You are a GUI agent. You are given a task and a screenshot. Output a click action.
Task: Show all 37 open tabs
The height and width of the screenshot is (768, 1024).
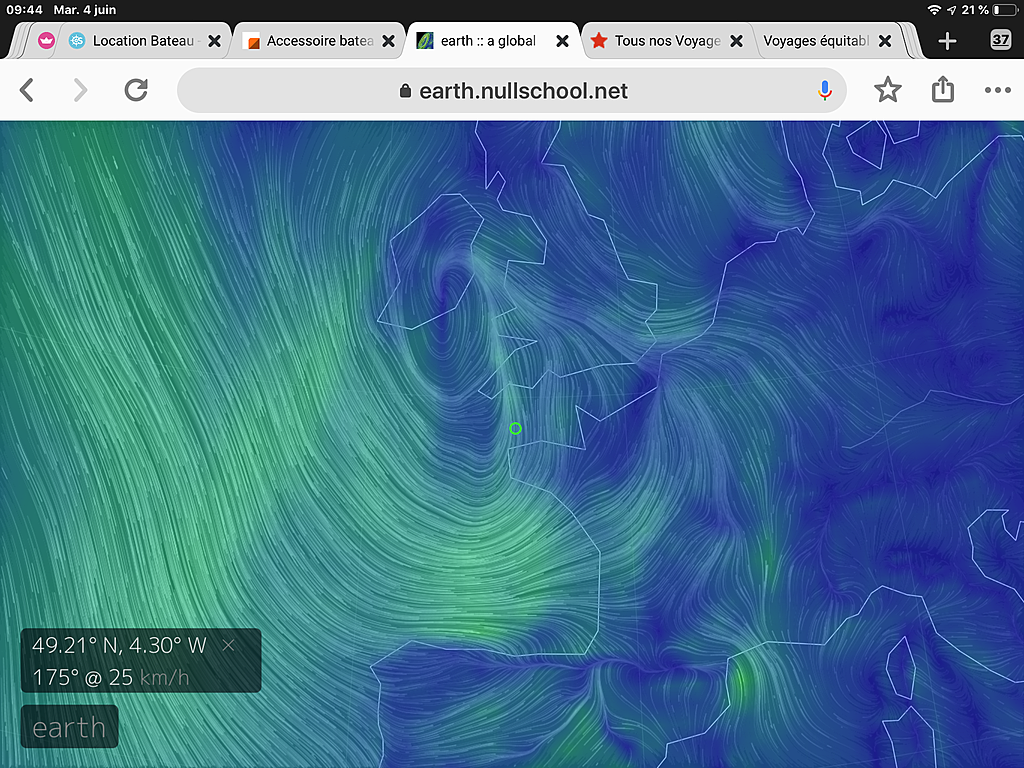(1000, 40)
